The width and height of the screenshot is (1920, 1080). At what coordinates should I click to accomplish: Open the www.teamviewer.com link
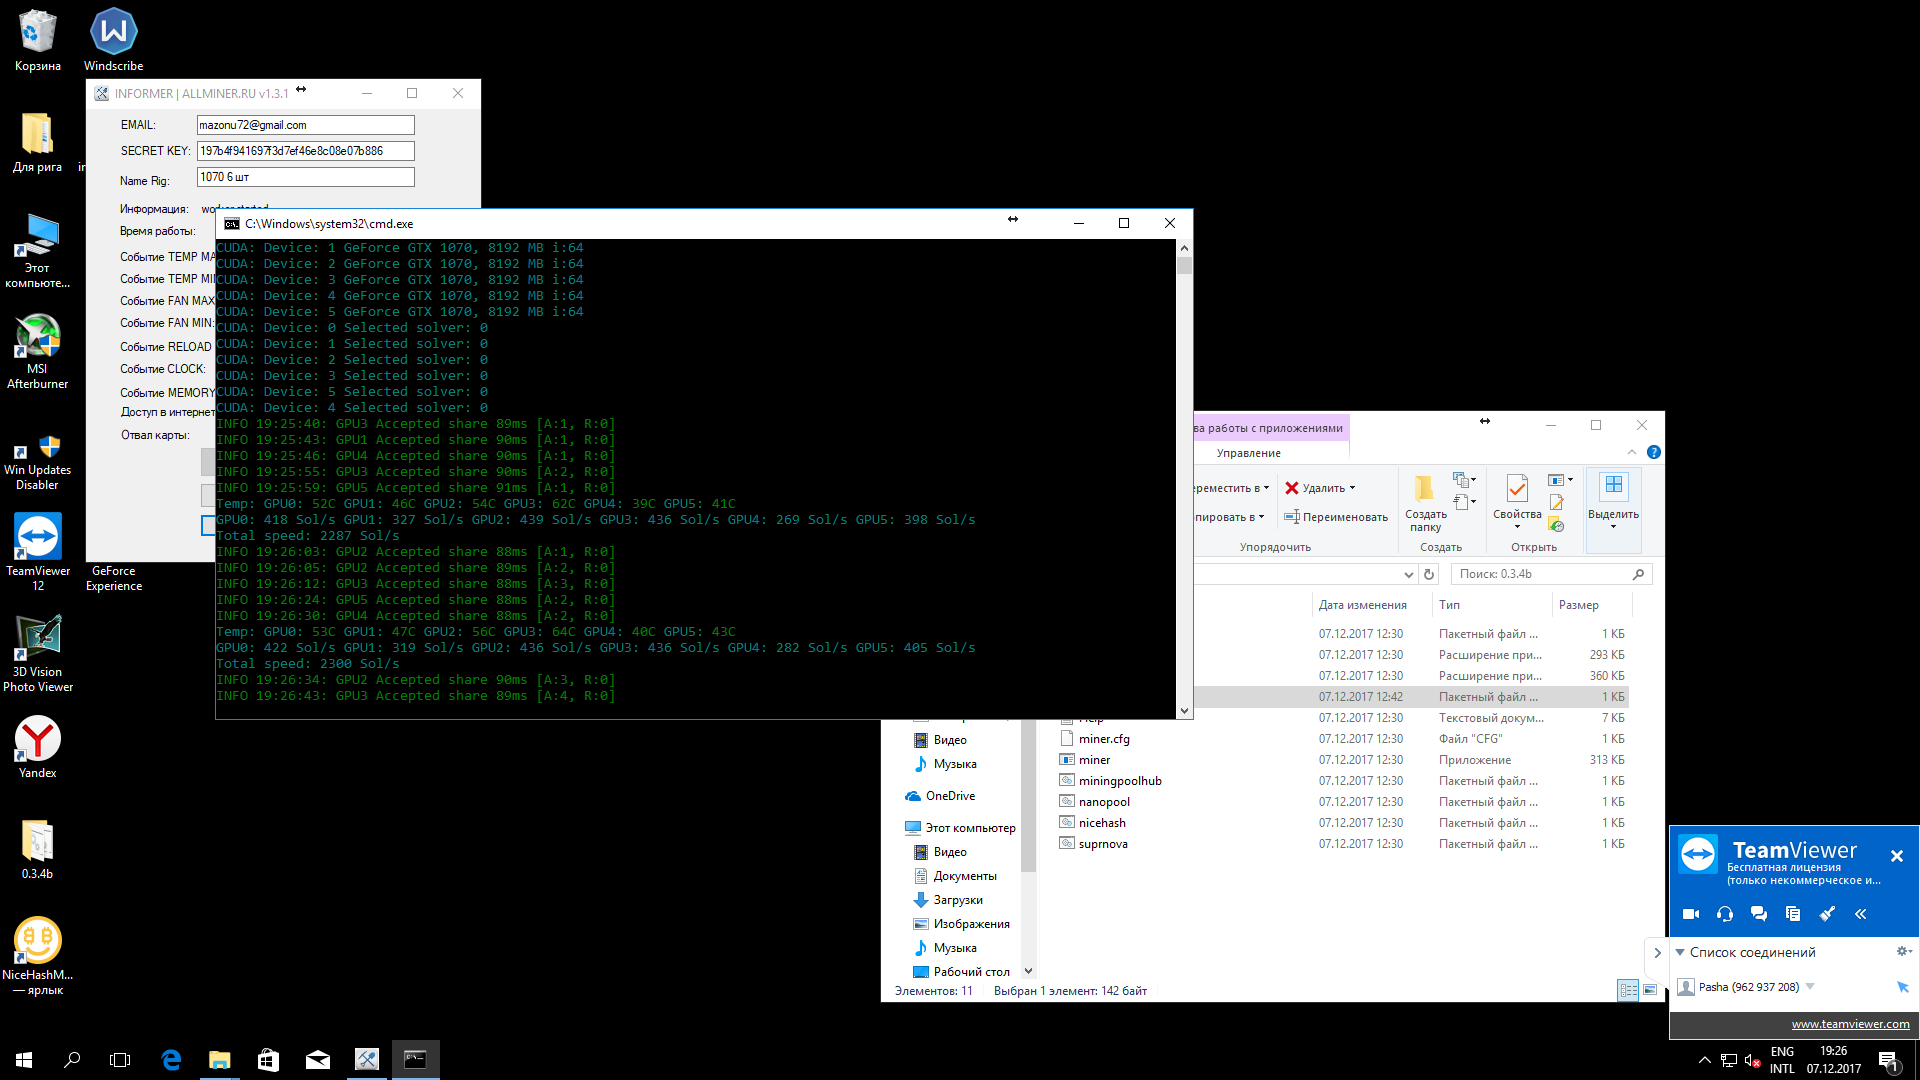1850,1024
